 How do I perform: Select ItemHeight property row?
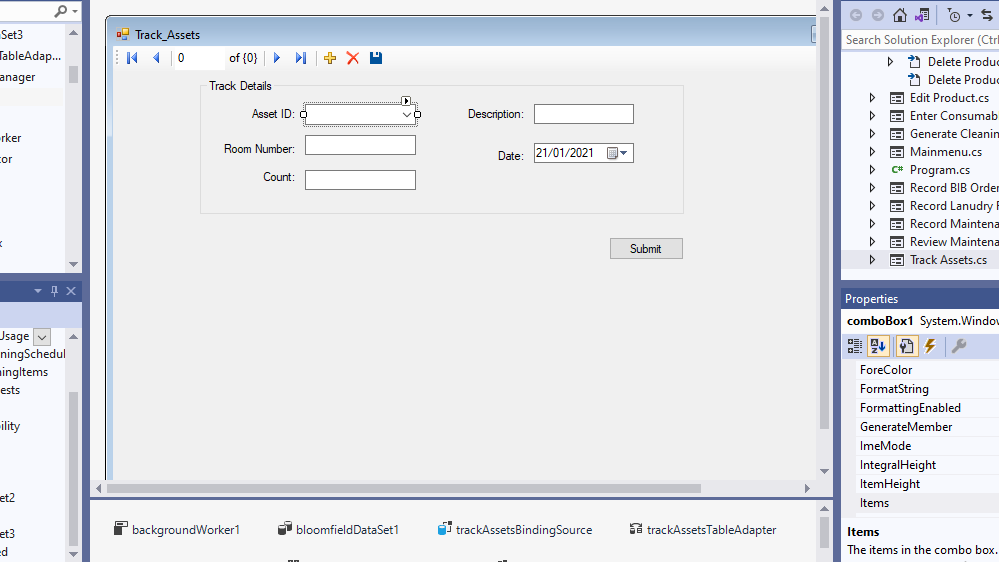click(928, 484)
